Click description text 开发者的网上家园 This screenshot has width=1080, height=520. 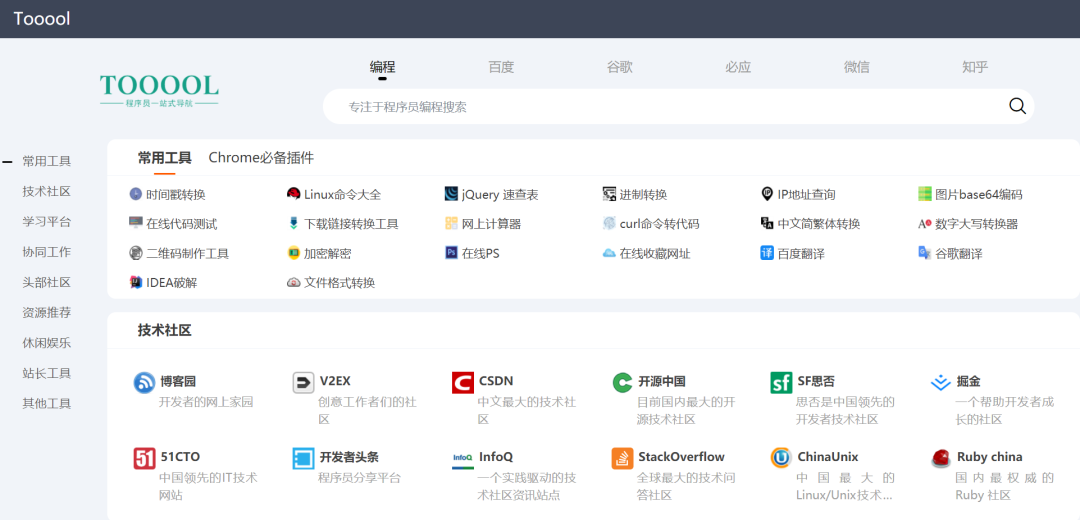tap(206, 402)
